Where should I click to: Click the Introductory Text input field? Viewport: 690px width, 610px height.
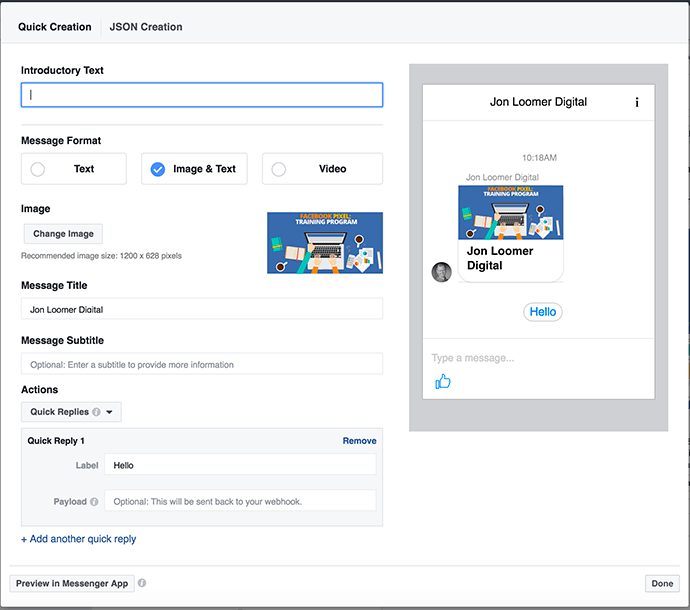click(x=202, y=95)
